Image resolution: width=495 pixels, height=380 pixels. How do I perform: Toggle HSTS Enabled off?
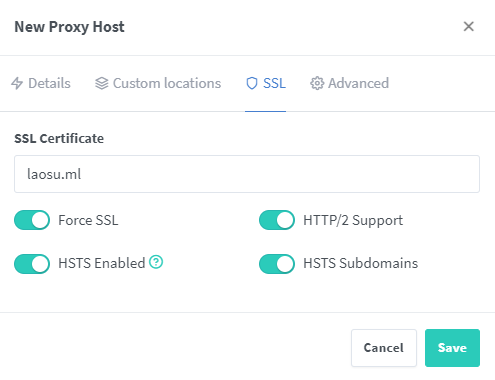[32, 264]
